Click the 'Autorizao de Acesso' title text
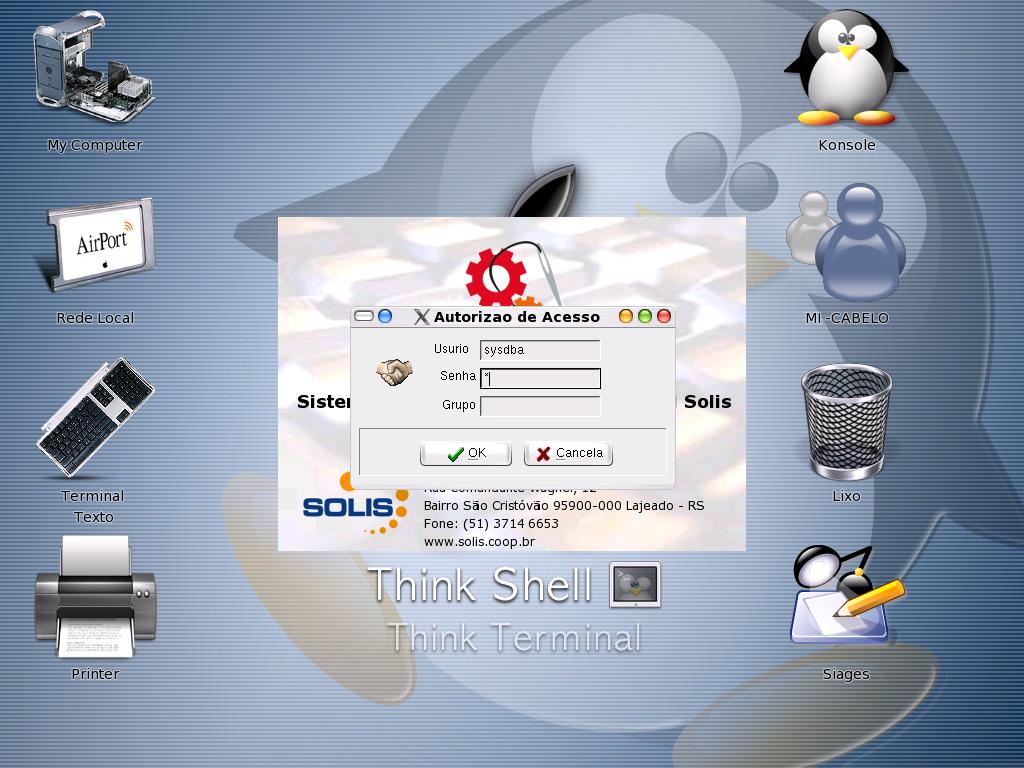Image resolution: width=1024 pixels, height=768 pixels. 517,317
